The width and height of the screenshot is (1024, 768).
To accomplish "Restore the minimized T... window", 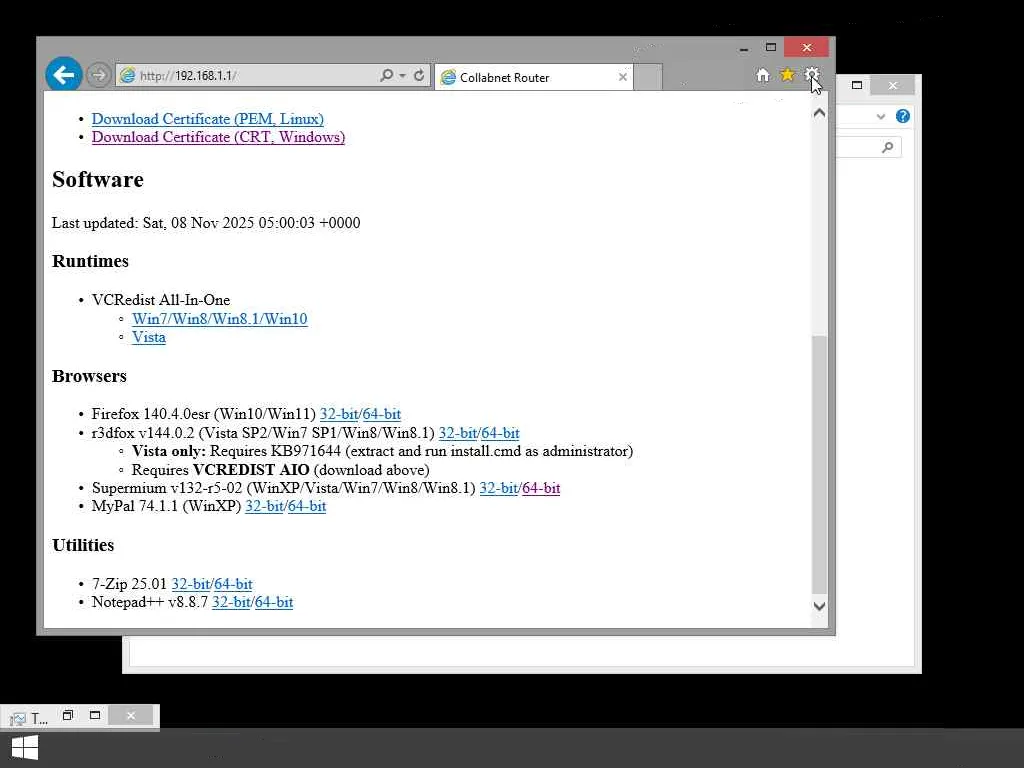I will coord(68,715).
